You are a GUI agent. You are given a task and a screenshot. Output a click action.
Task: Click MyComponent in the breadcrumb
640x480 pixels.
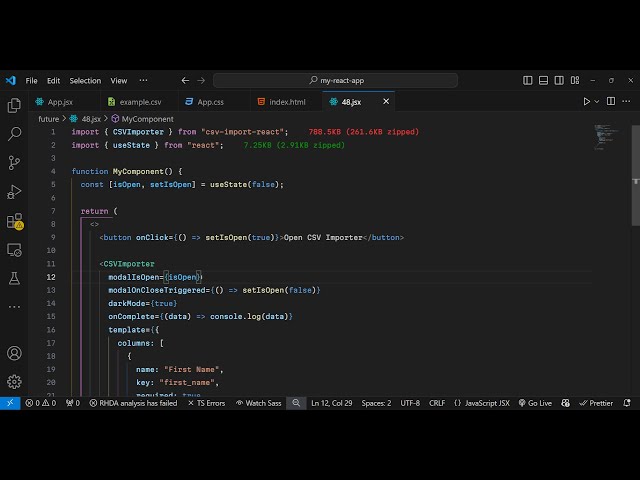tap(147, 119)
